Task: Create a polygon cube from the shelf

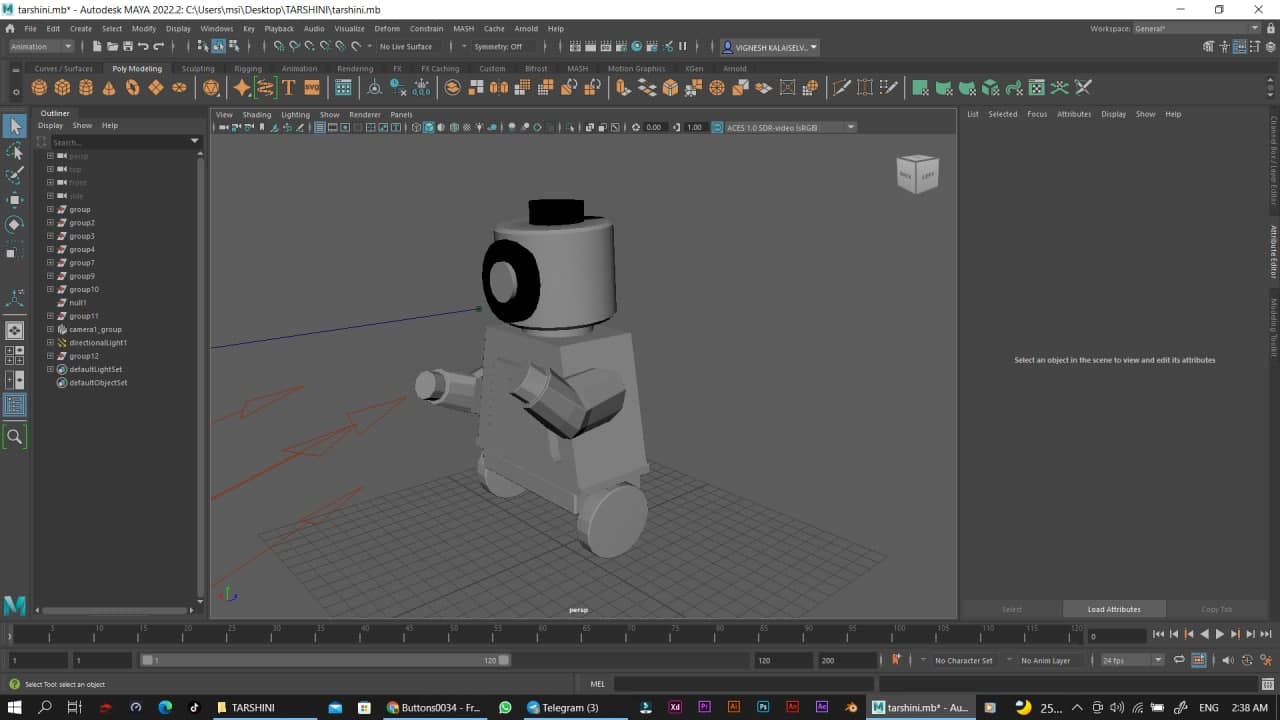Action: (63, 88)
